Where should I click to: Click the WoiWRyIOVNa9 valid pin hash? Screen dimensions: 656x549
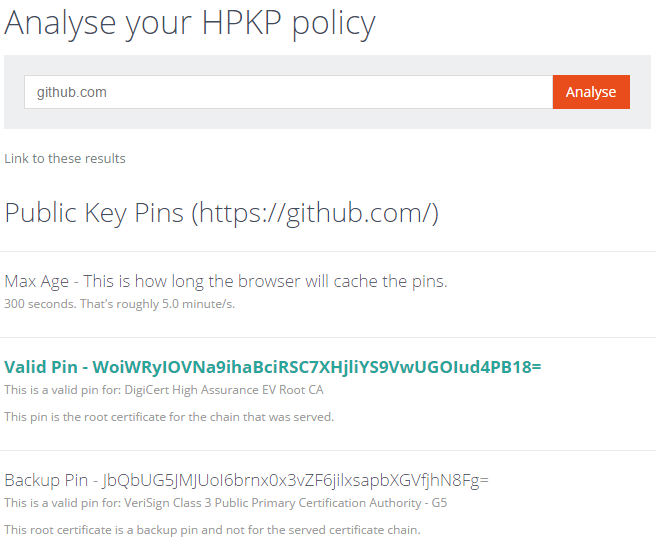tap(317, 367)
